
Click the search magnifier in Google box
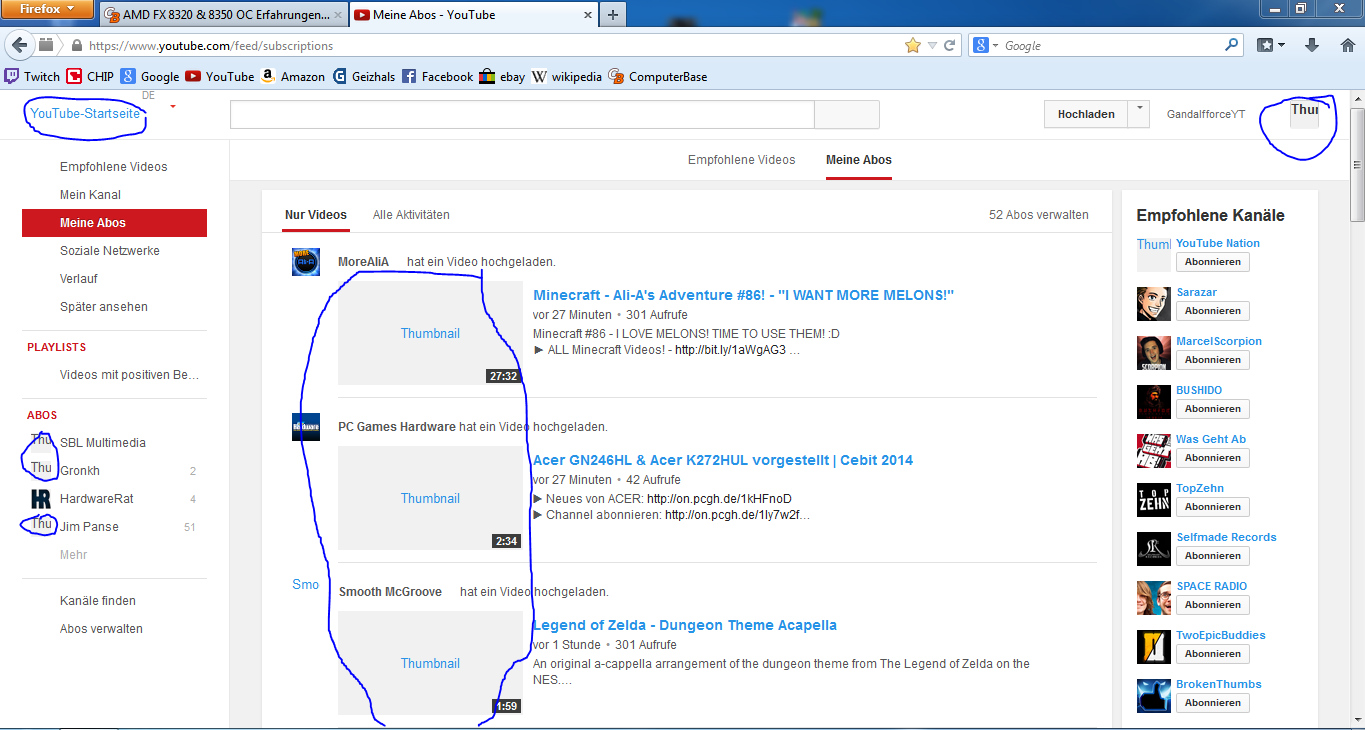1232,45
